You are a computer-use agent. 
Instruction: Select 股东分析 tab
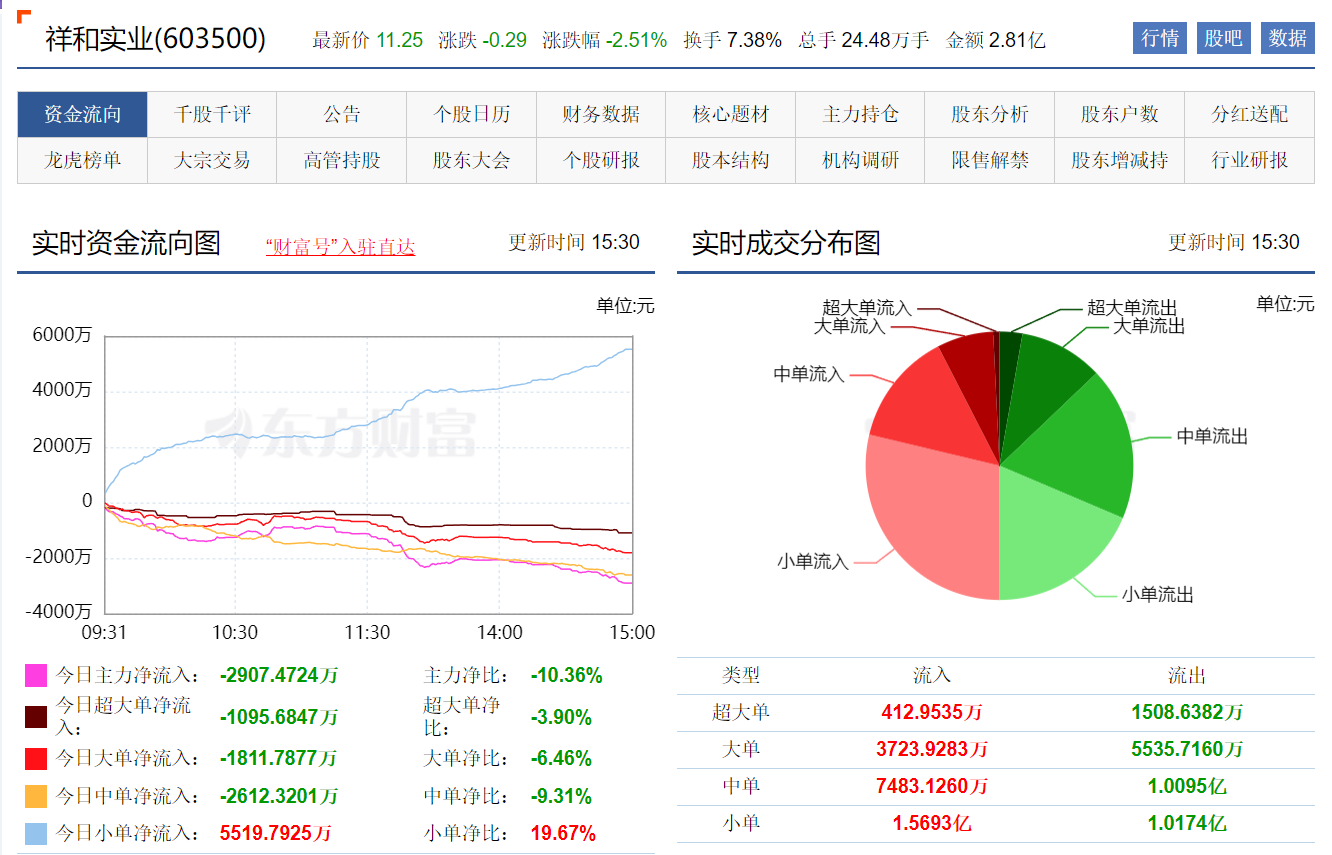990,114
